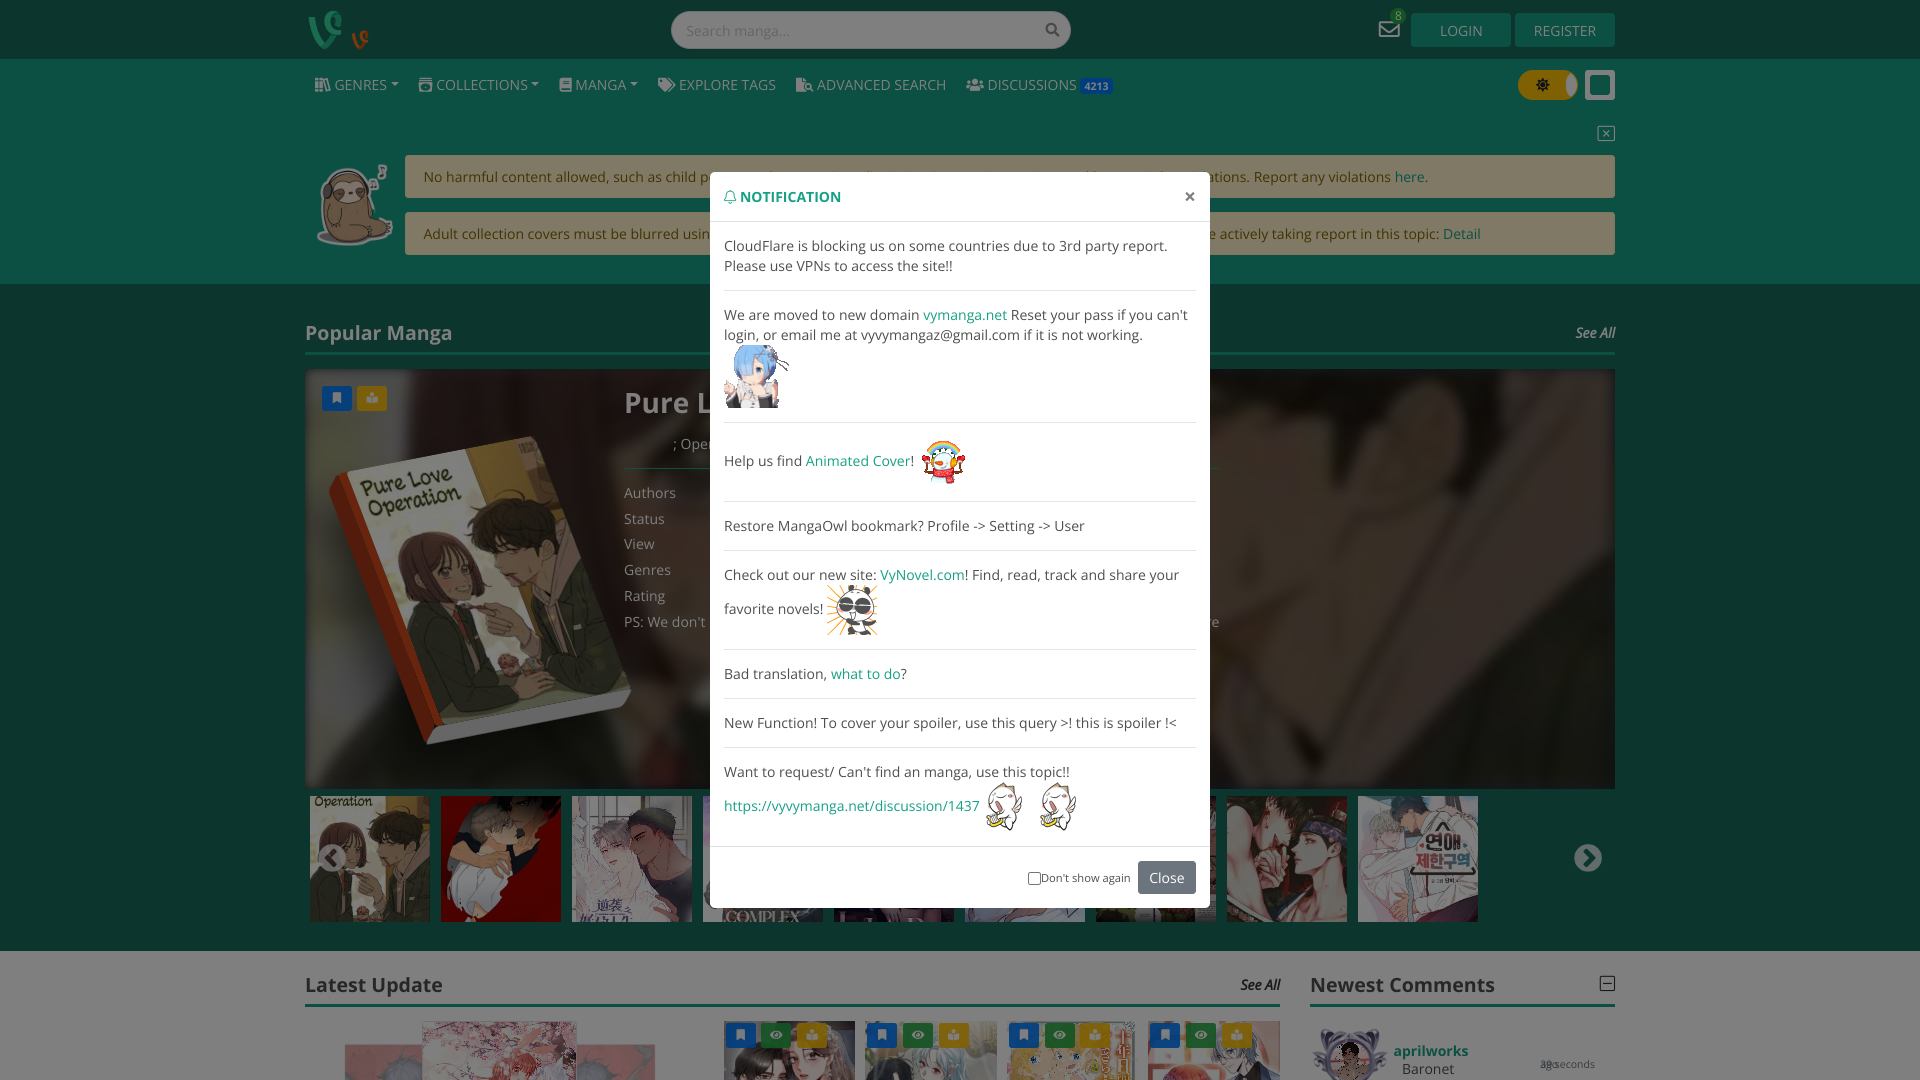This screenshot has width=1920, height=1080.
Task: Expand the COLLECTIONS dropdown menu
Action: pyautogui.click(x=478, y=85)
